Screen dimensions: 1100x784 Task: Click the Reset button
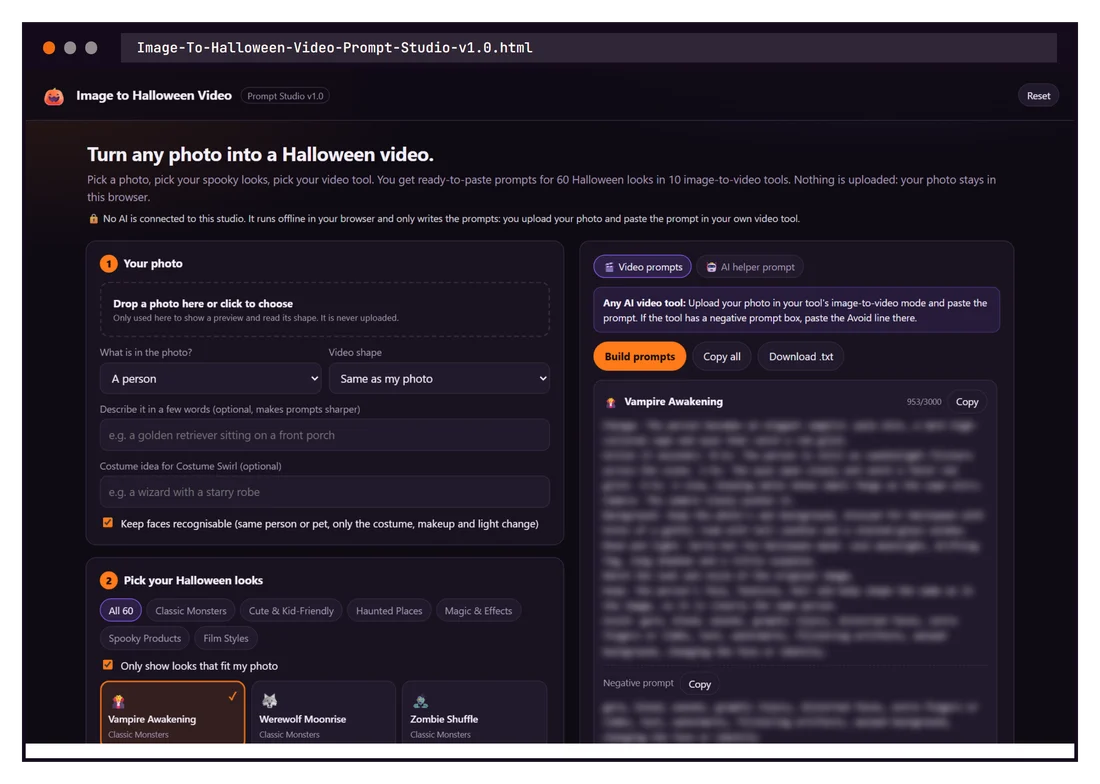point(1038,96)
